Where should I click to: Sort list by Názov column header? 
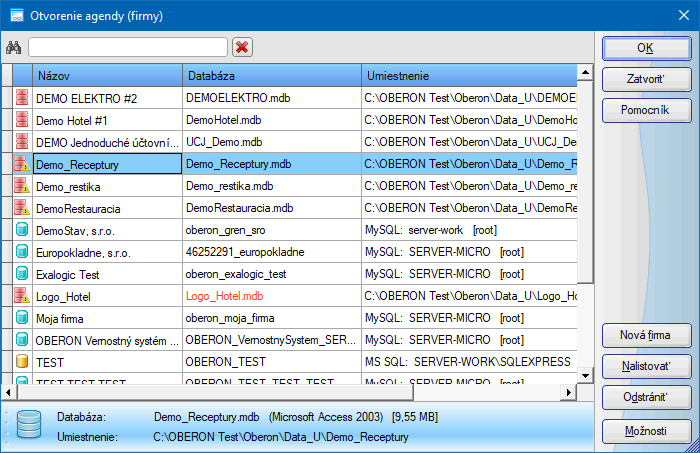tap(106, 75)
